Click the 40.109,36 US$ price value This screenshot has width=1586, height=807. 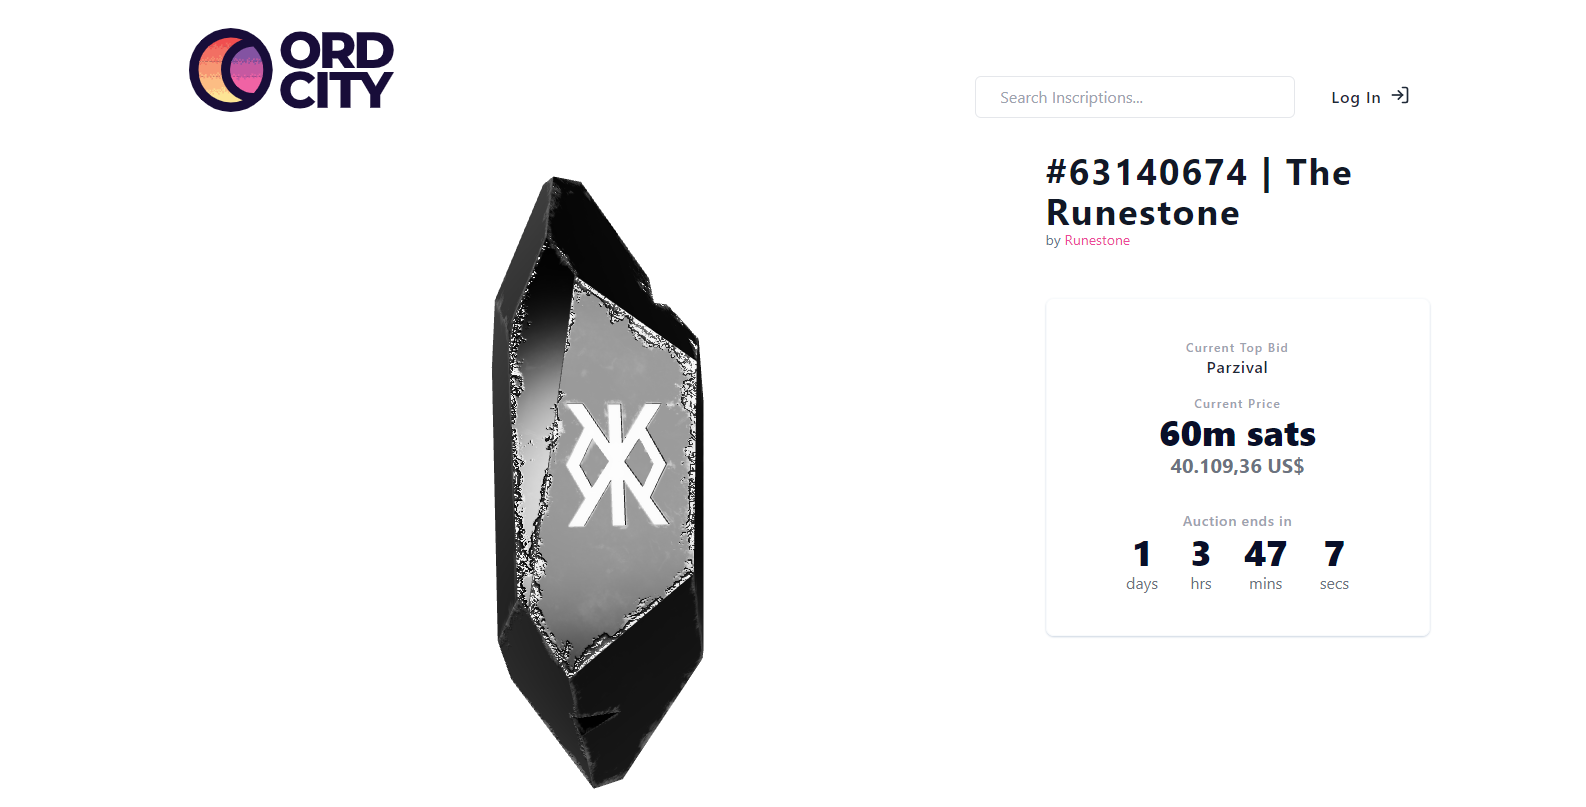[1237, 466]
